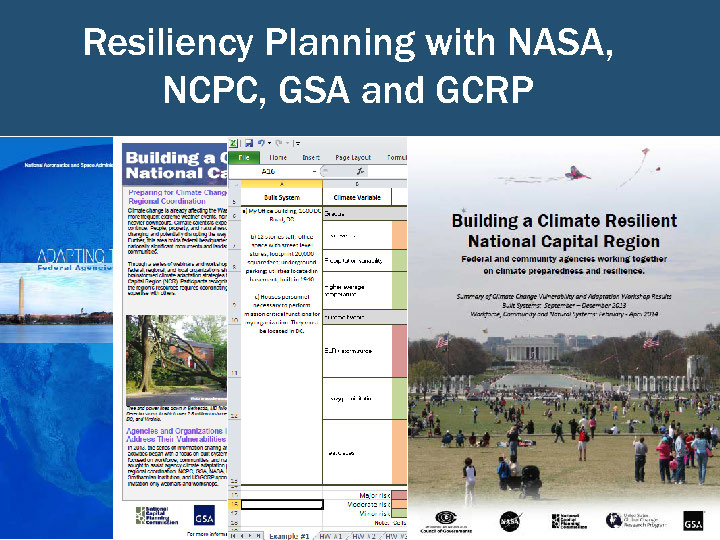720x540 pixels.
Task: Open the Page Layout ribbon tab
Action: (353, 157)
